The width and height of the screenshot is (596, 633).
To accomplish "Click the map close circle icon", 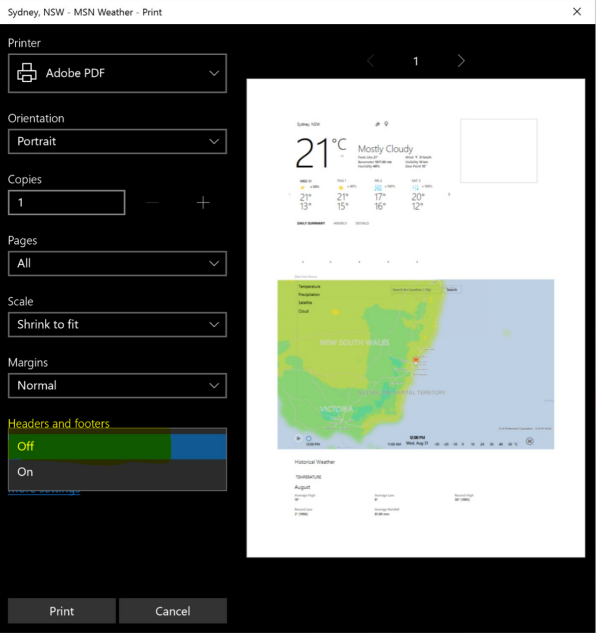I will tap(530, 441).
